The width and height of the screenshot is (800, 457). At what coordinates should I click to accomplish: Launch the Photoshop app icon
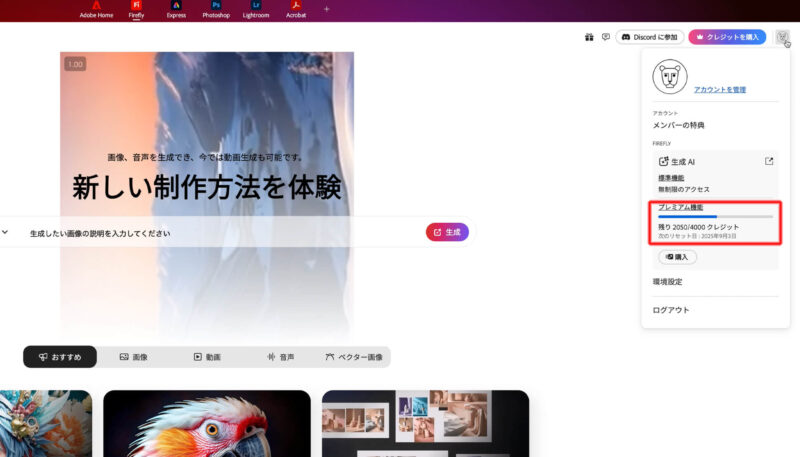(216, 9)
